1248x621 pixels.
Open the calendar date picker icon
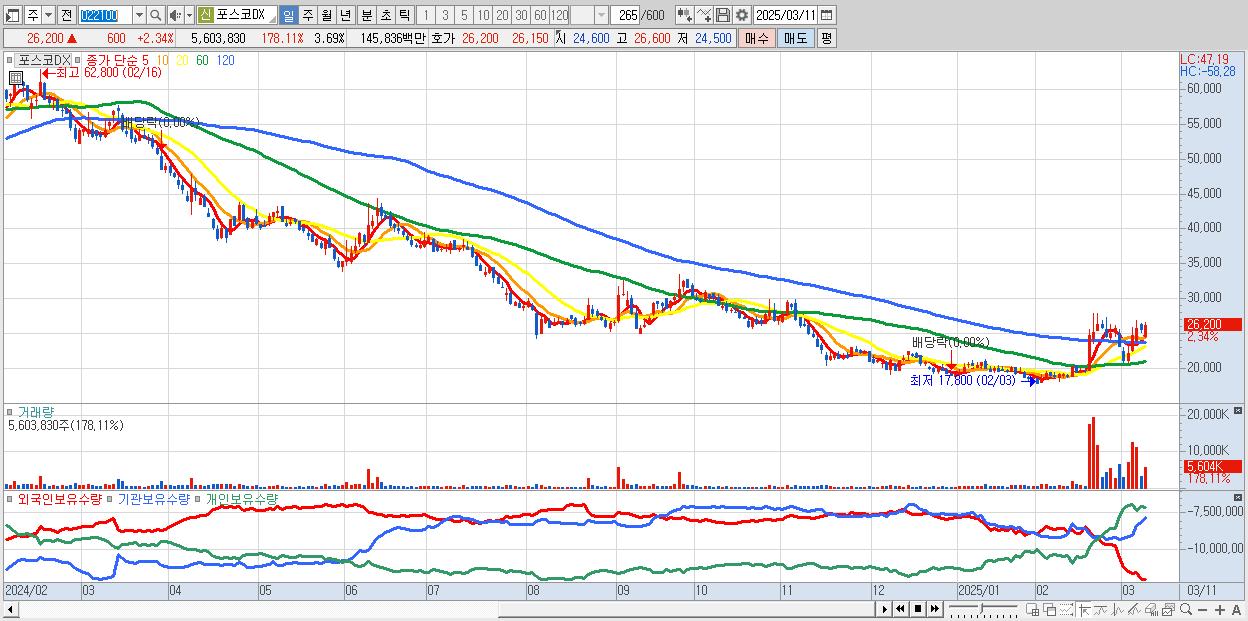[x=826, y=15]
